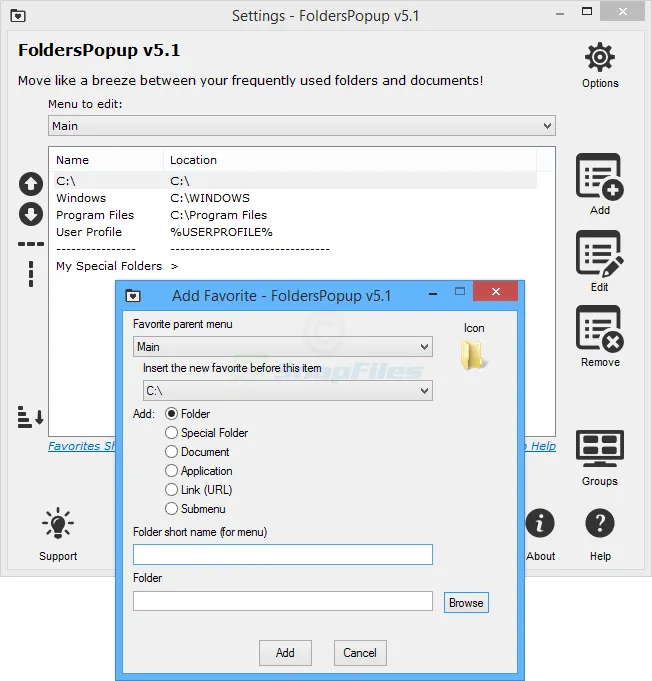The image size is (652, 681).
Task: Maximize the Settings window
Action: pos(587,11)
